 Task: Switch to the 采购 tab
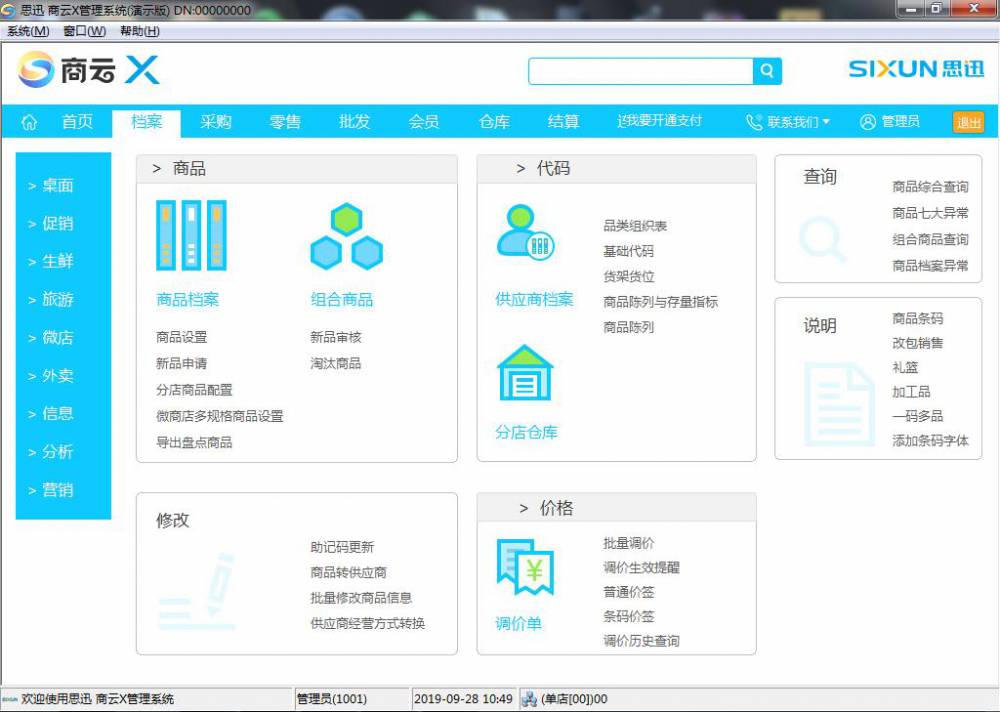point(216,121)
